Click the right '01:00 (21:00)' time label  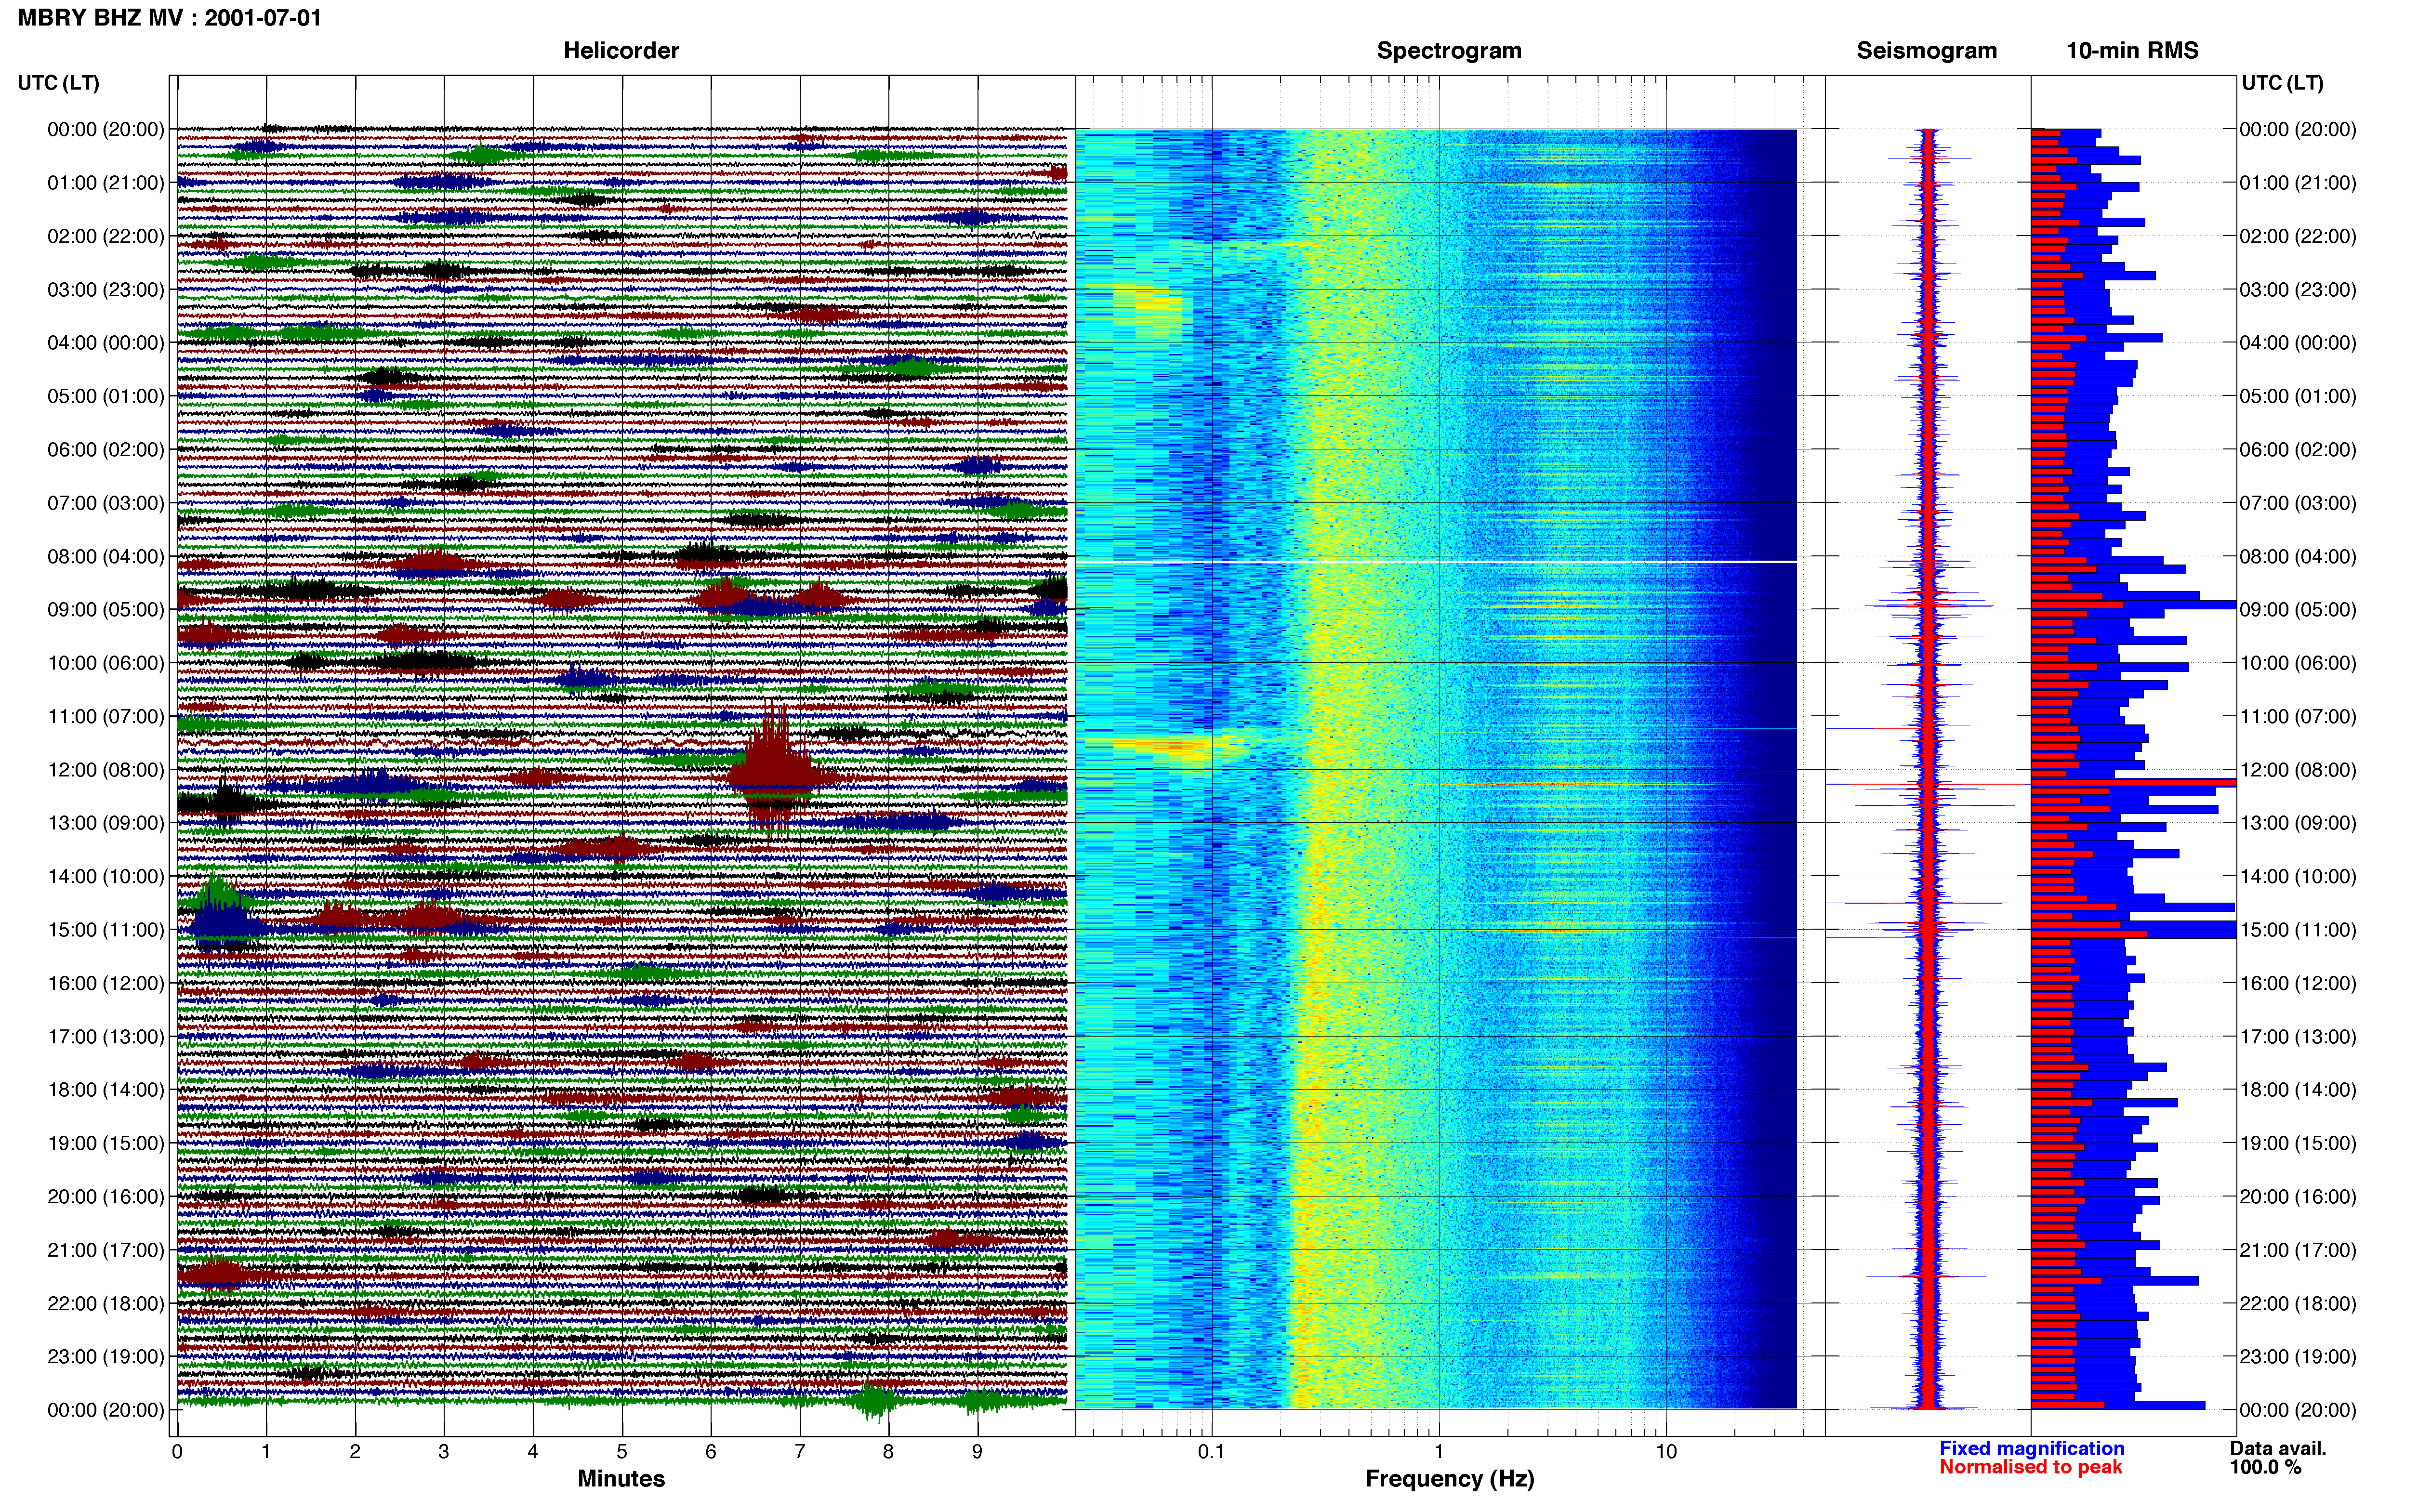coord(2298,183)
